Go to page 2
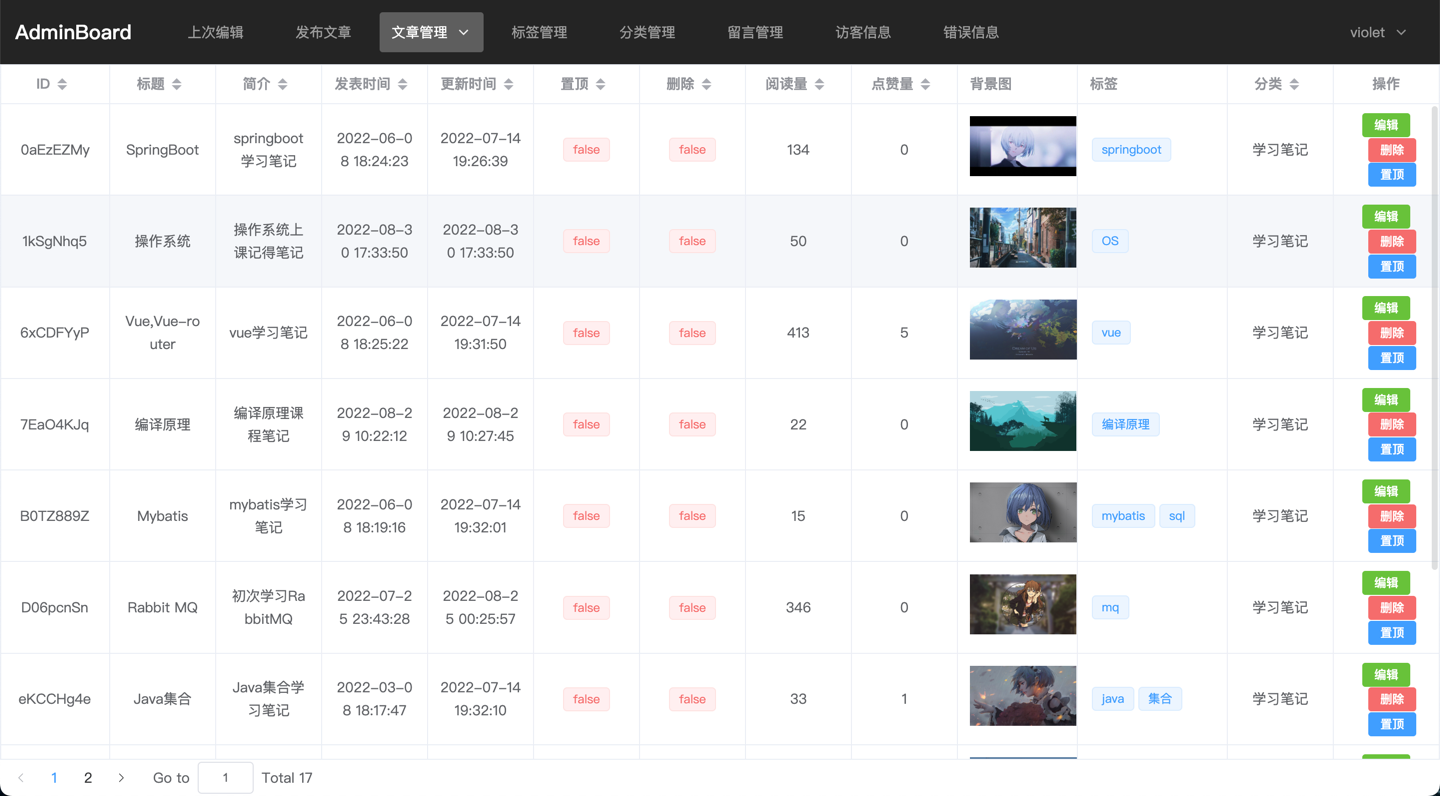This screenshot has width=1440, height=796. (x=88, y=778)
